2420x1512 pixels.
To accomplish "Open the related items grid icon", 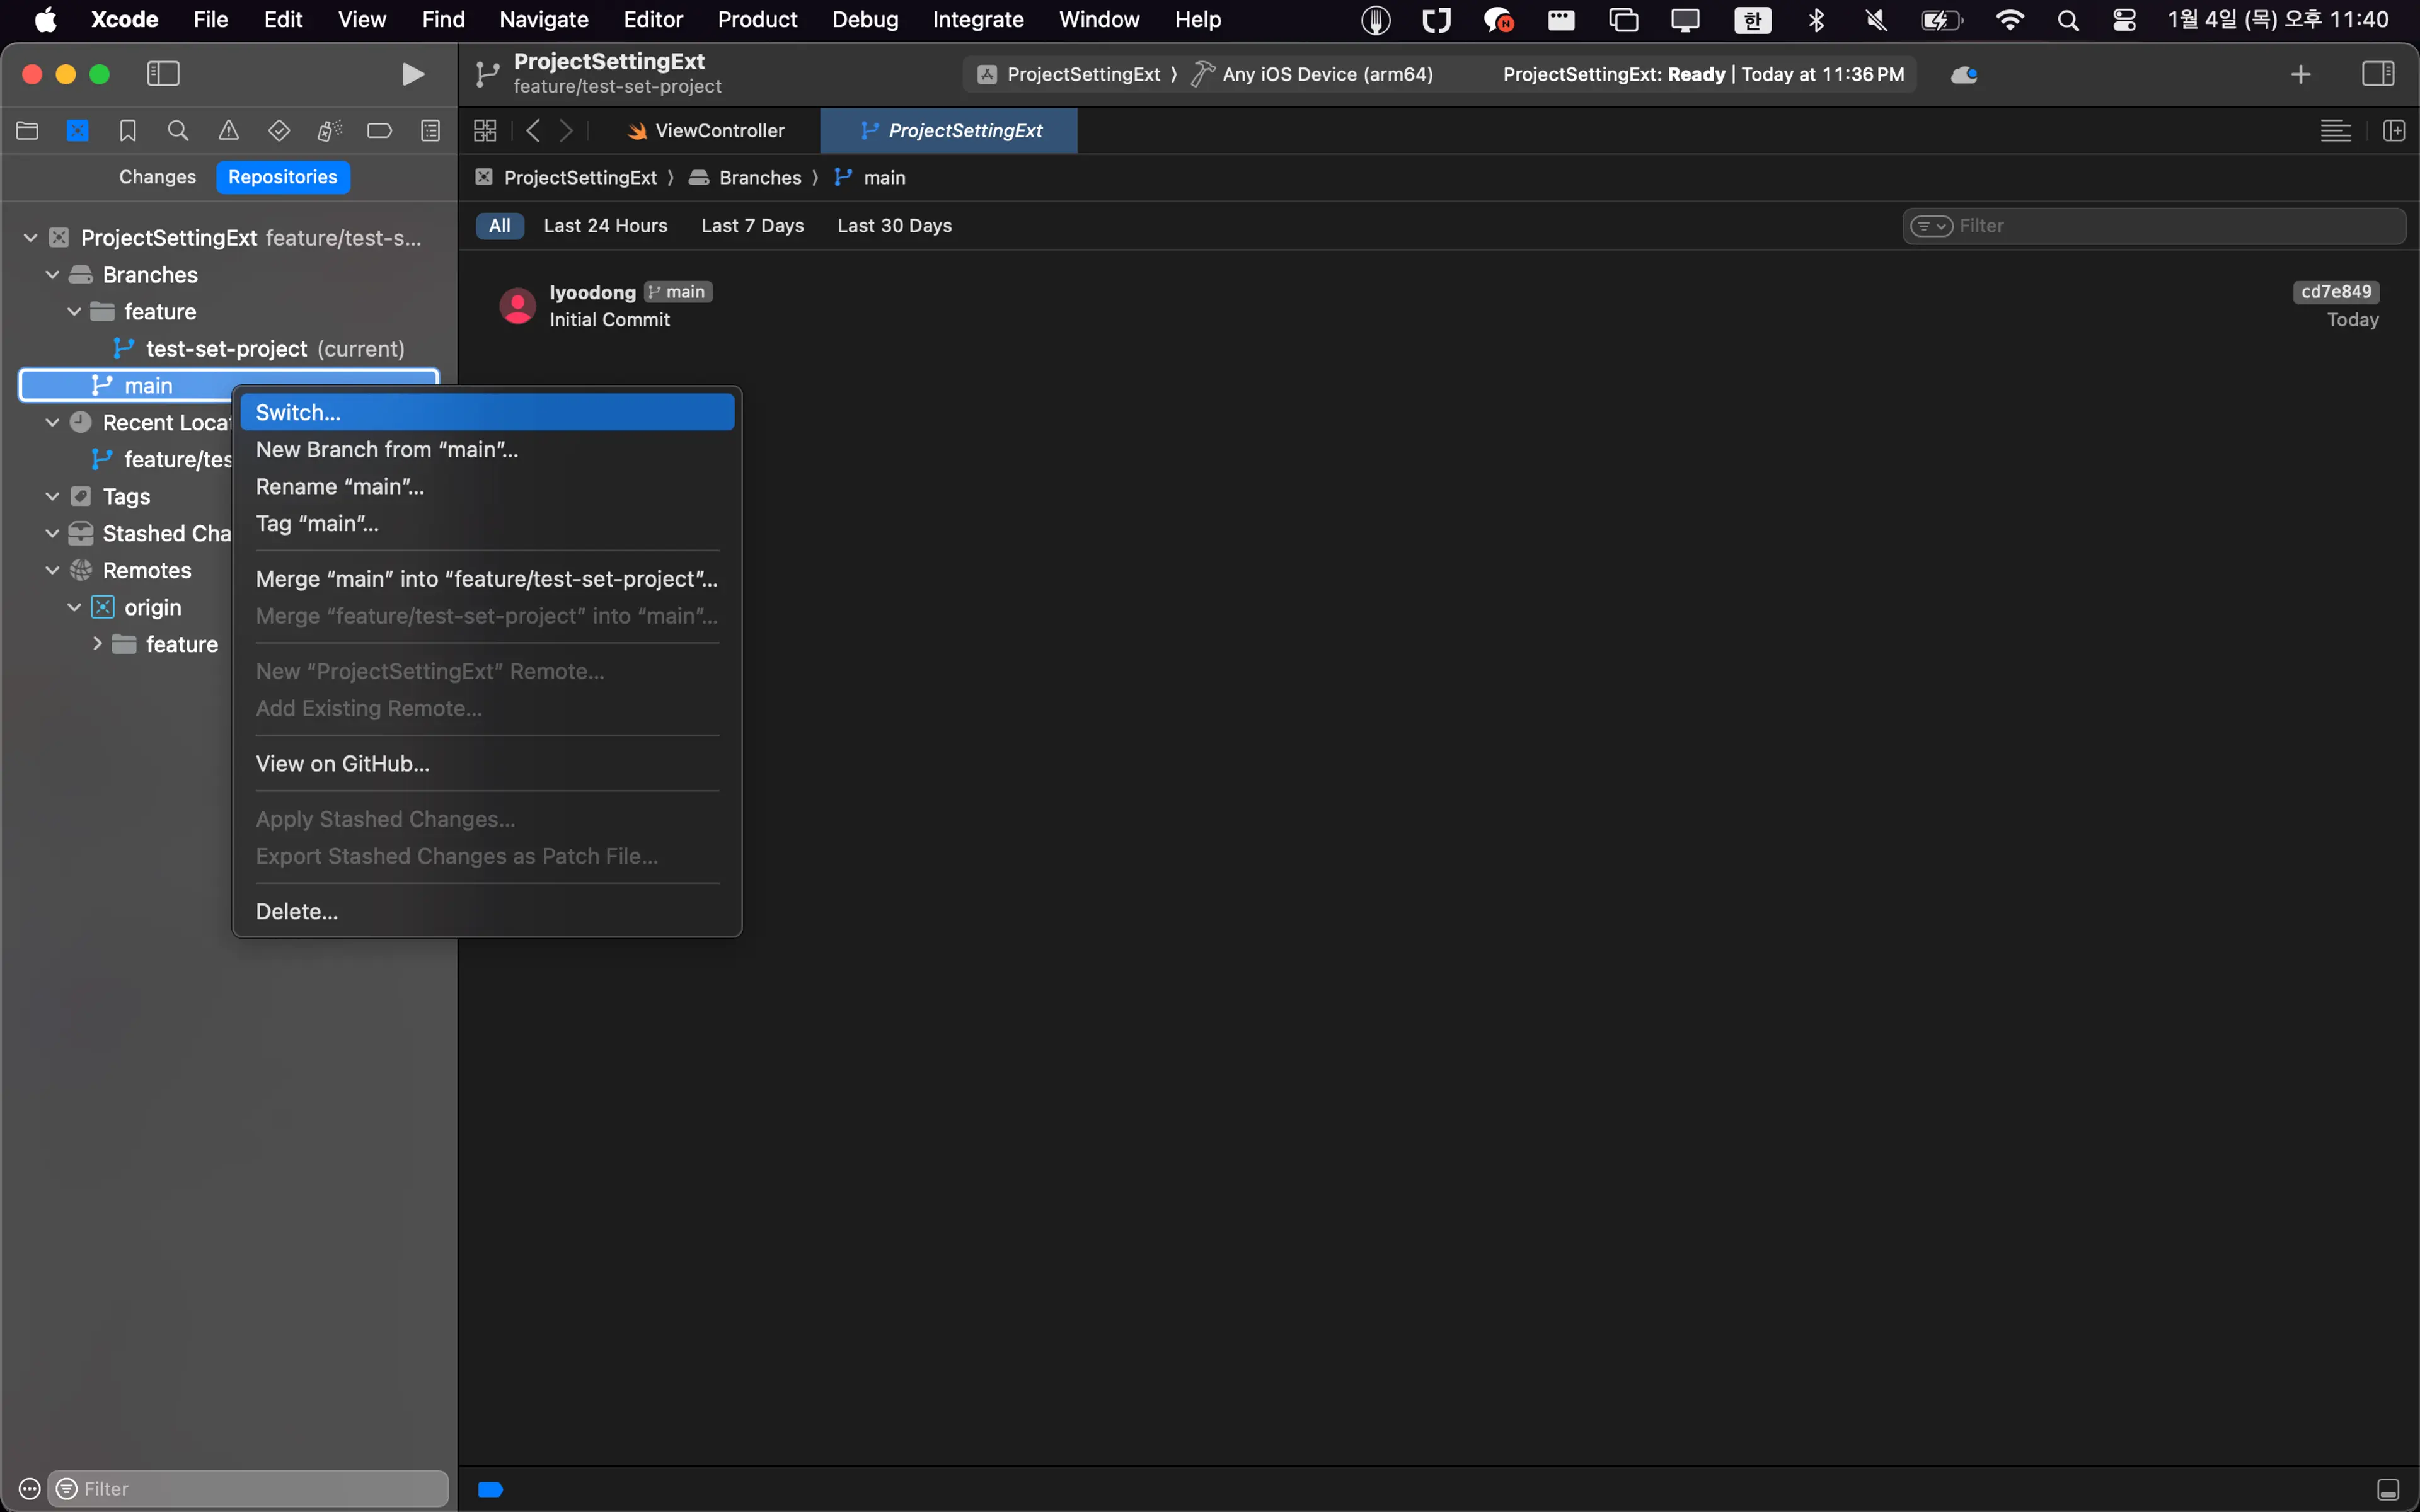I will (485, 131).
